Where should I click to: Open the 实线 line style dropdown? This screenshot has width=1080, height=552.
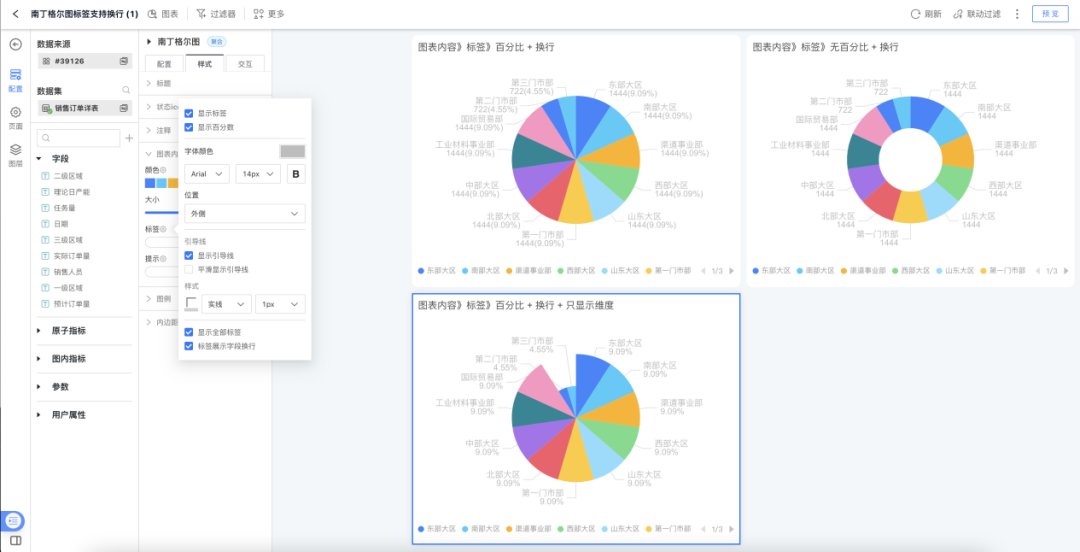point(227,304)
